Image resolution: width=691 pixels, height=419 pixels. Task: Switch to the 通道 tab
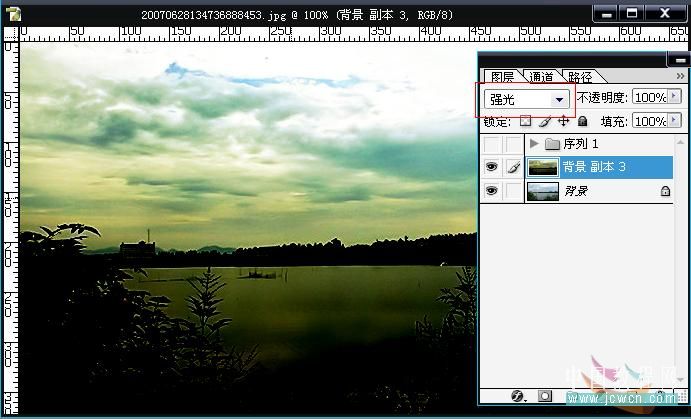tap(541, 77)
